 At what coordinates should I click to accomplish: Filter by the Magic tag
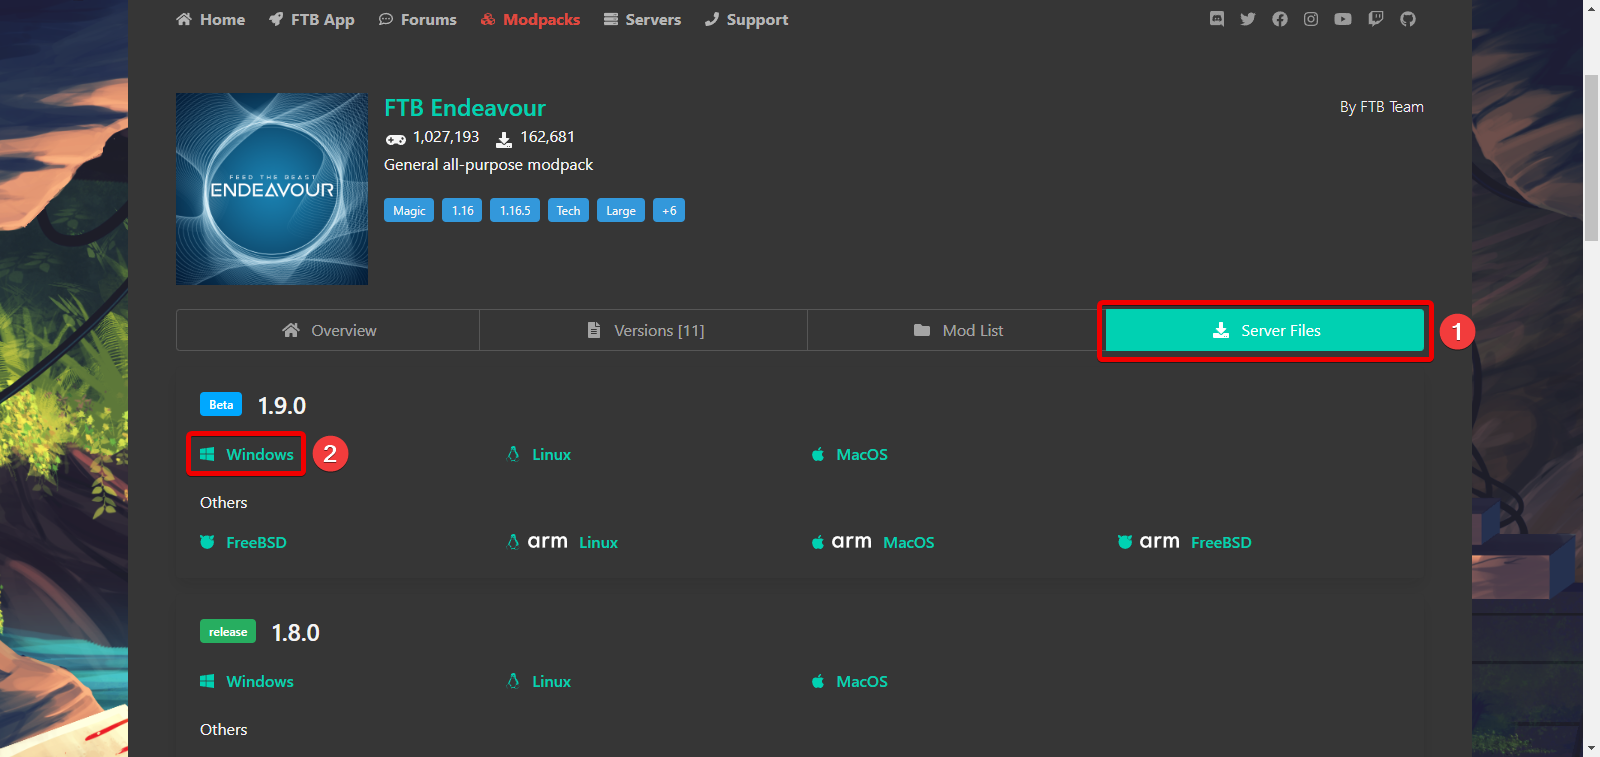409,210
